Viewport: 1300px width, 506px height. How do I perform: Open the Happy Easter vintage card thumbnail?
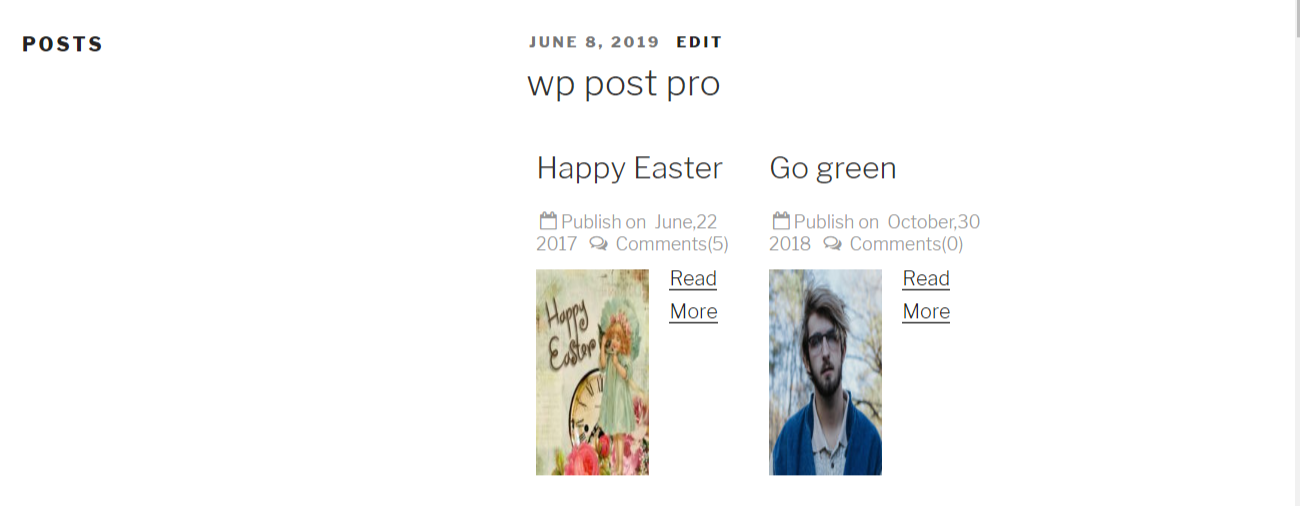[592, 372]
